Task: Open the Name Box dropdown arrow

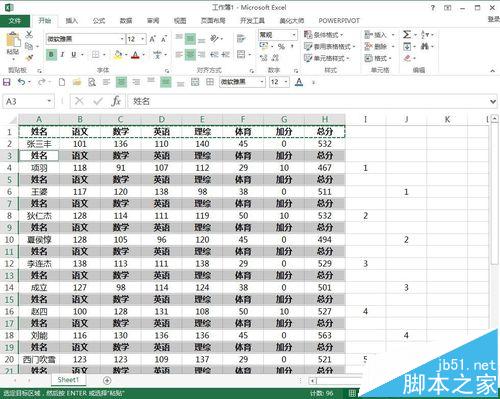Action: click(49, 101)
